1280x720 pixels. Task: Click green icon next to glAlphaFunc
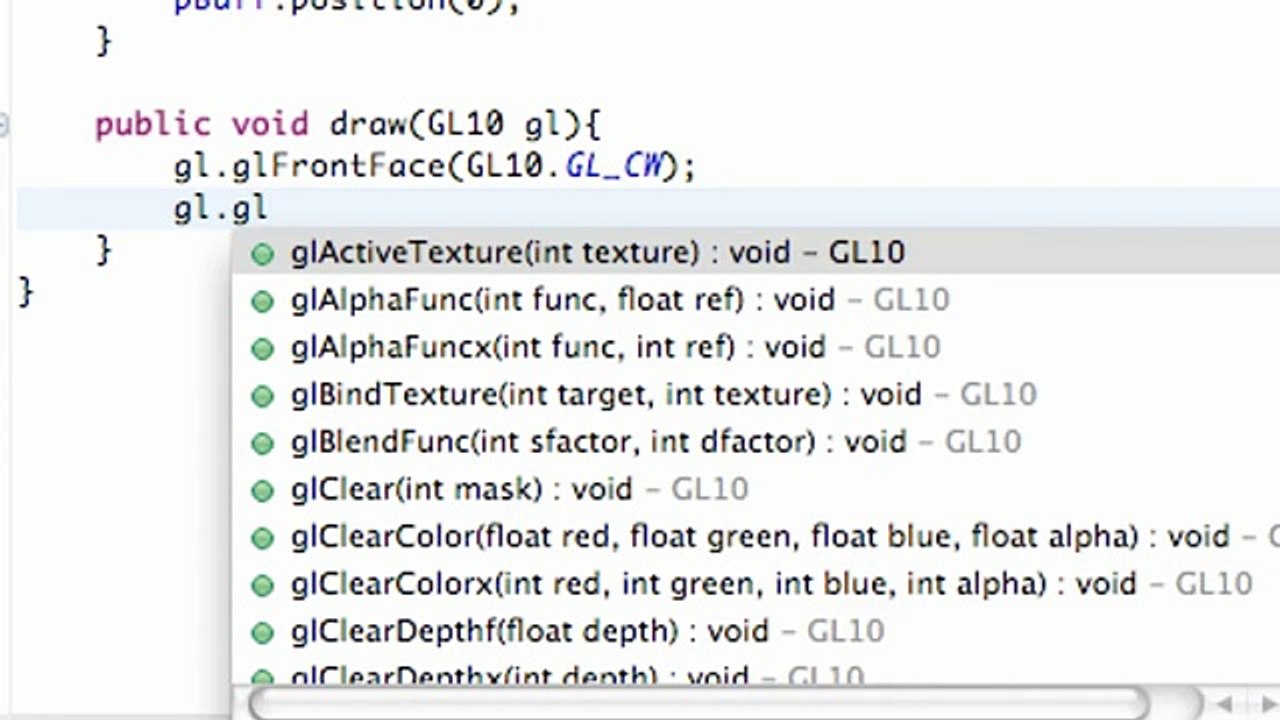pos(262,300)
